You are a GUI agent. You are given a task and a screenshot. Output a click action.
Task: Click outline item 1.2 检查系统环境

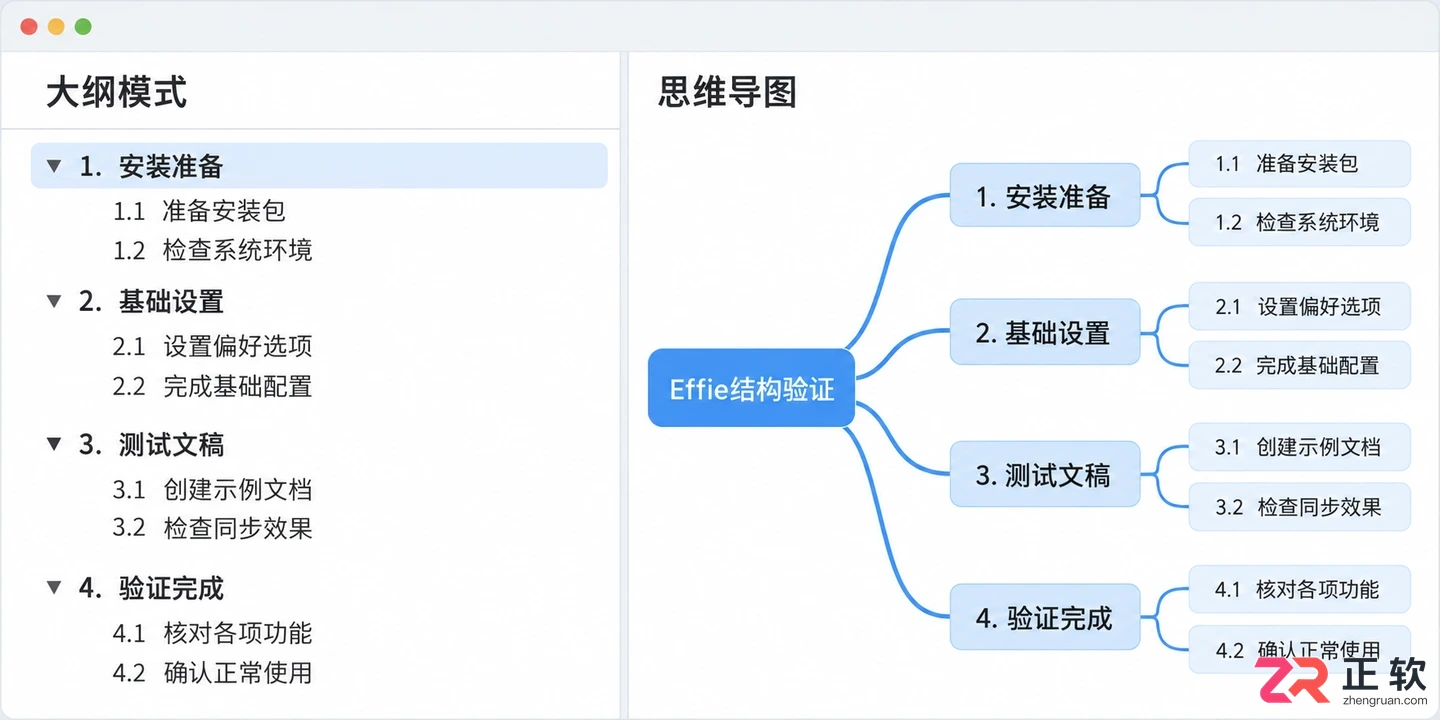[212, 250]
